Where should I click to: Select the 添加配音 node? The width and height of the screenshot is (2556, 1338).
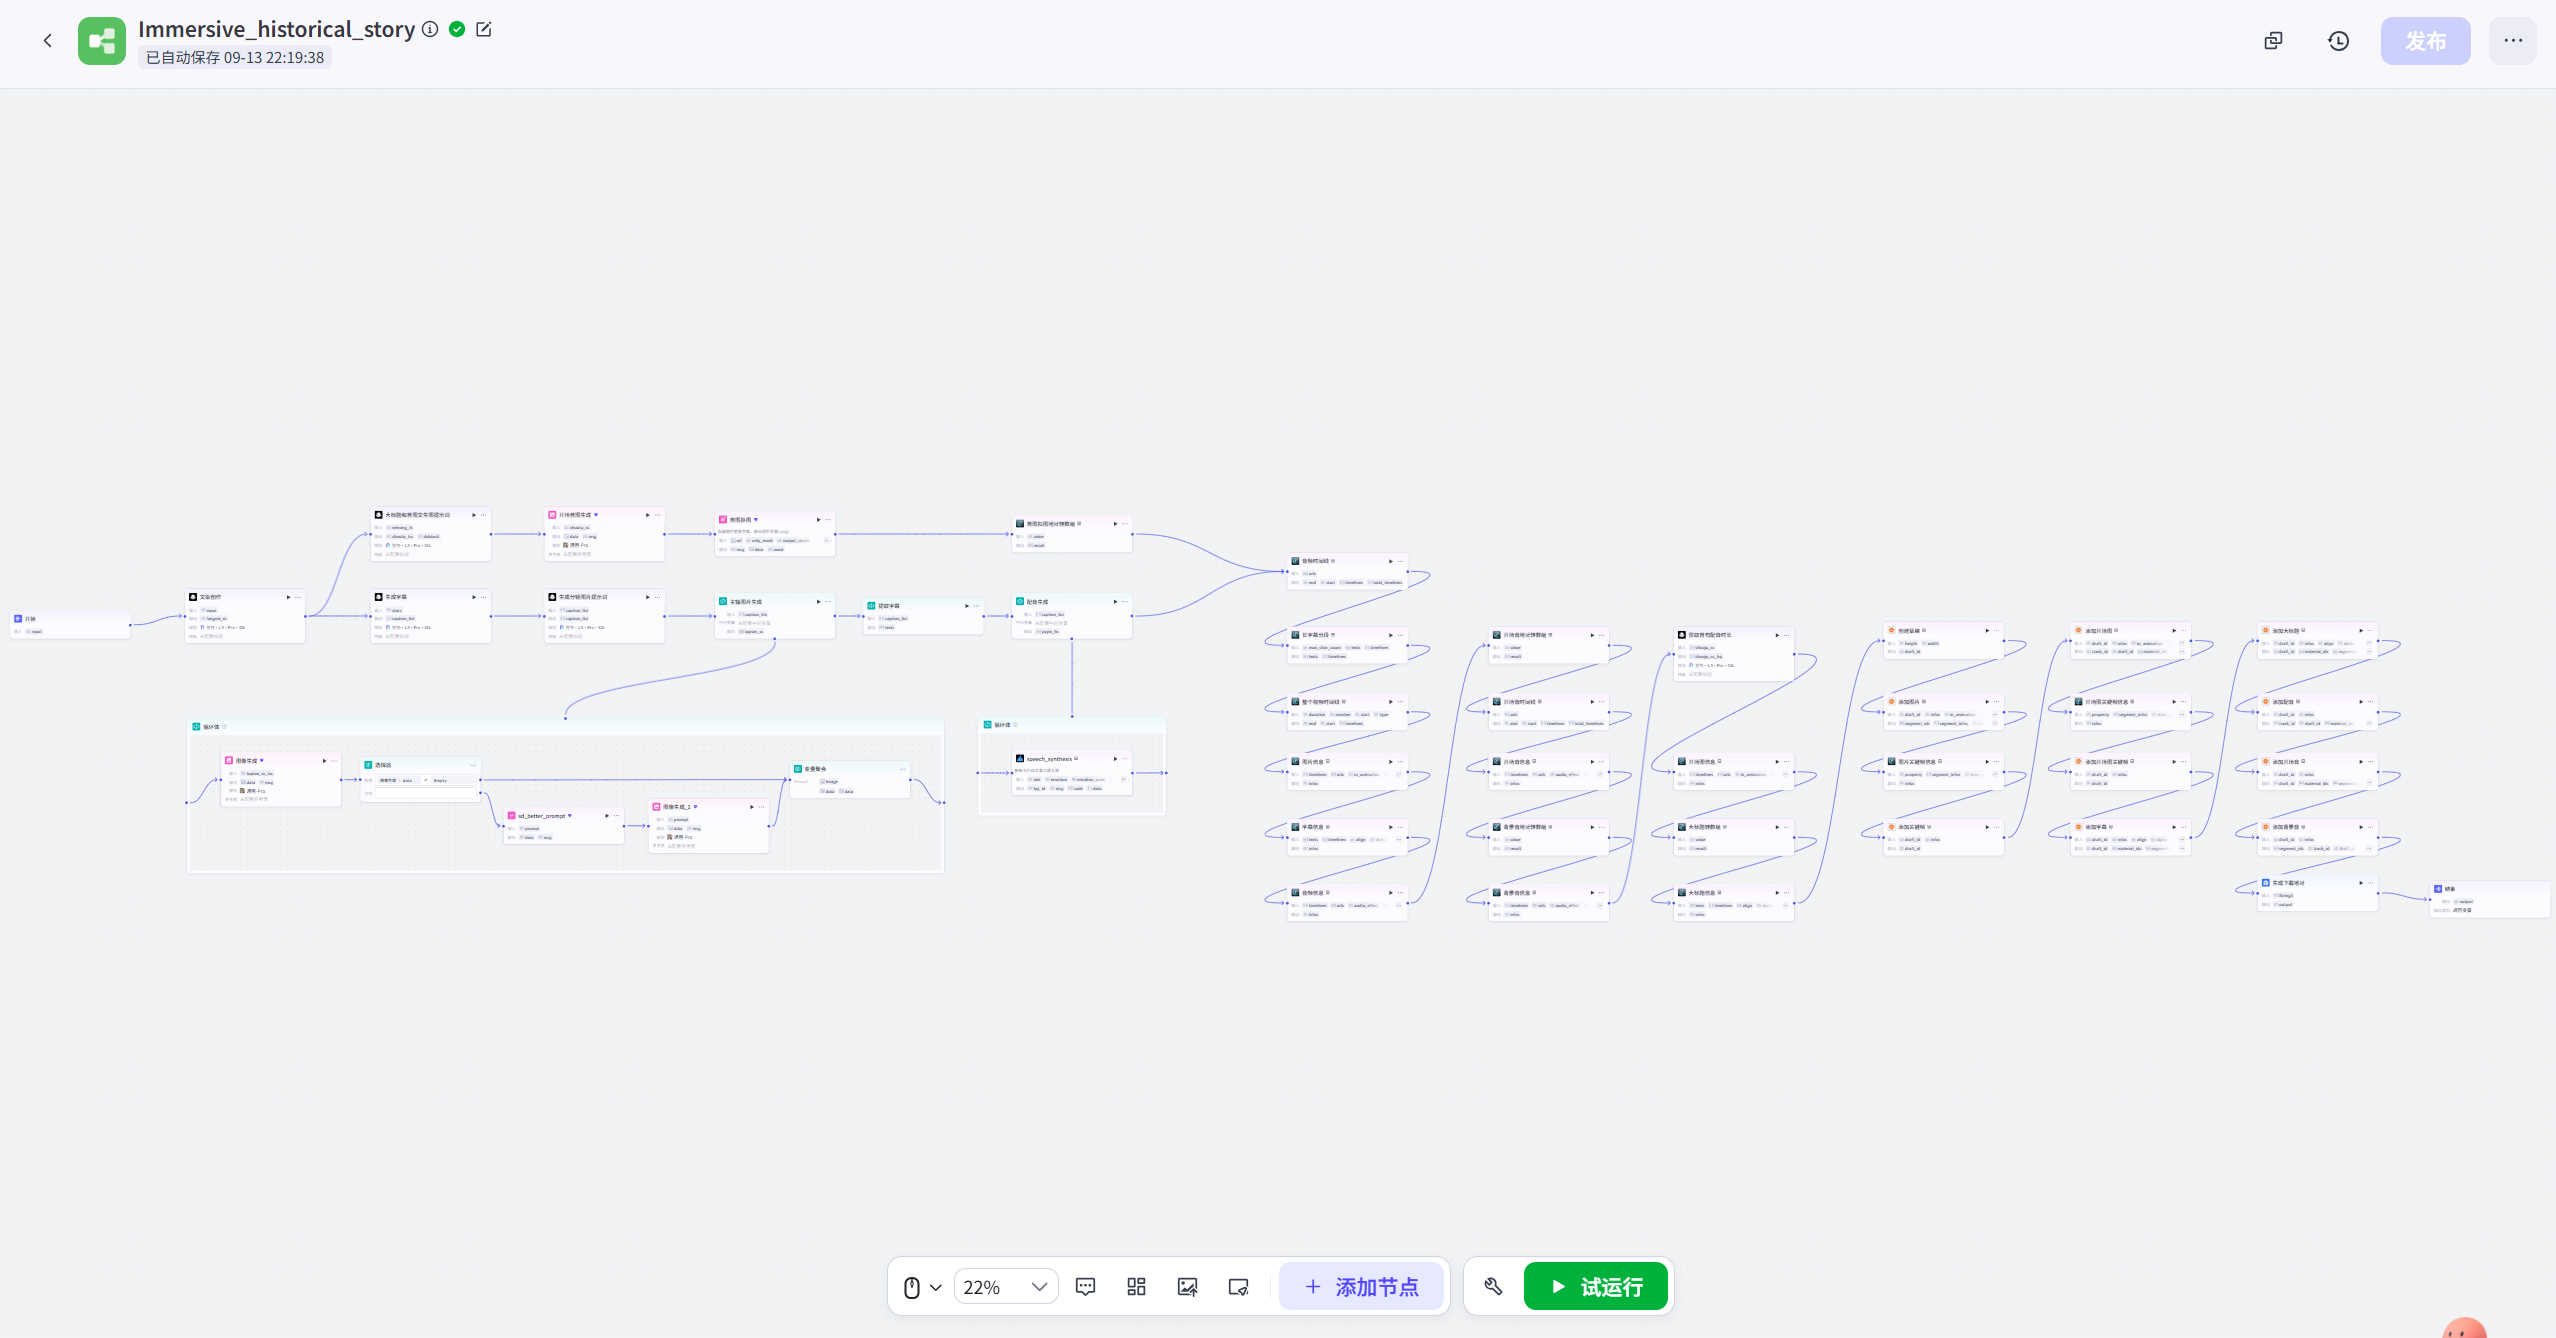click(2318, 712)
